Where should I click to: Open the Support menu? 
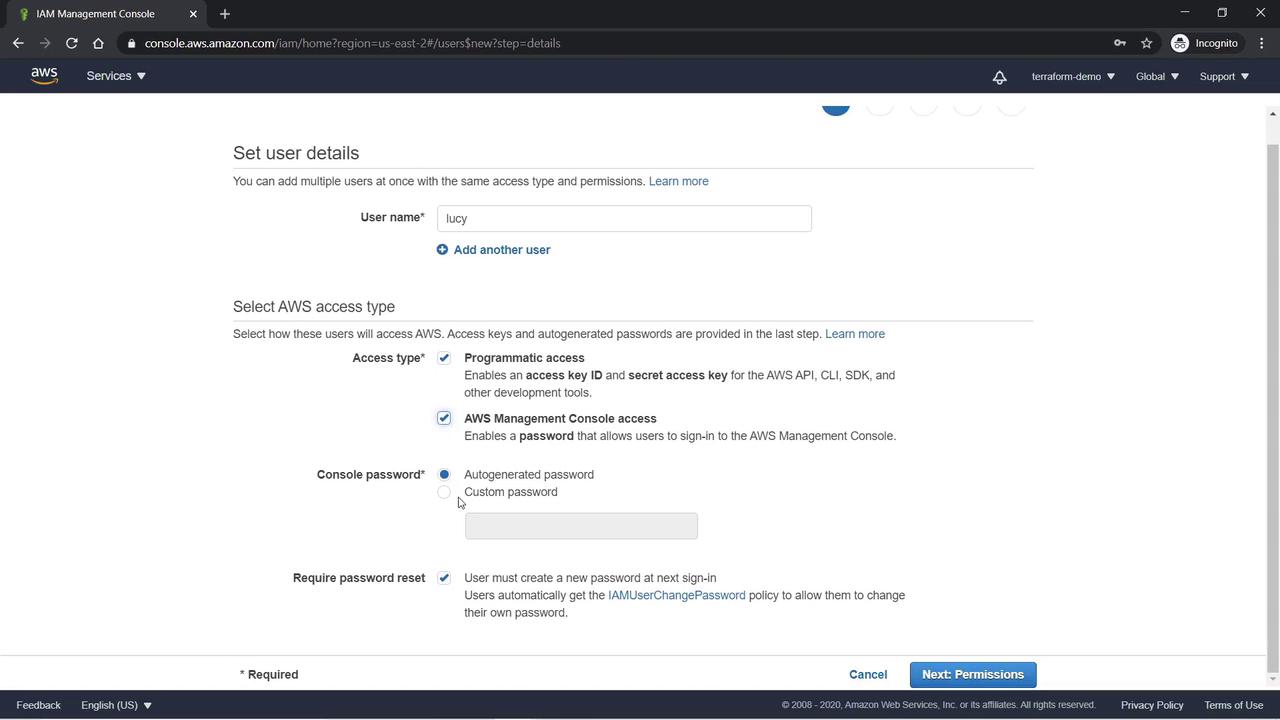click(x=1224, y=76)
